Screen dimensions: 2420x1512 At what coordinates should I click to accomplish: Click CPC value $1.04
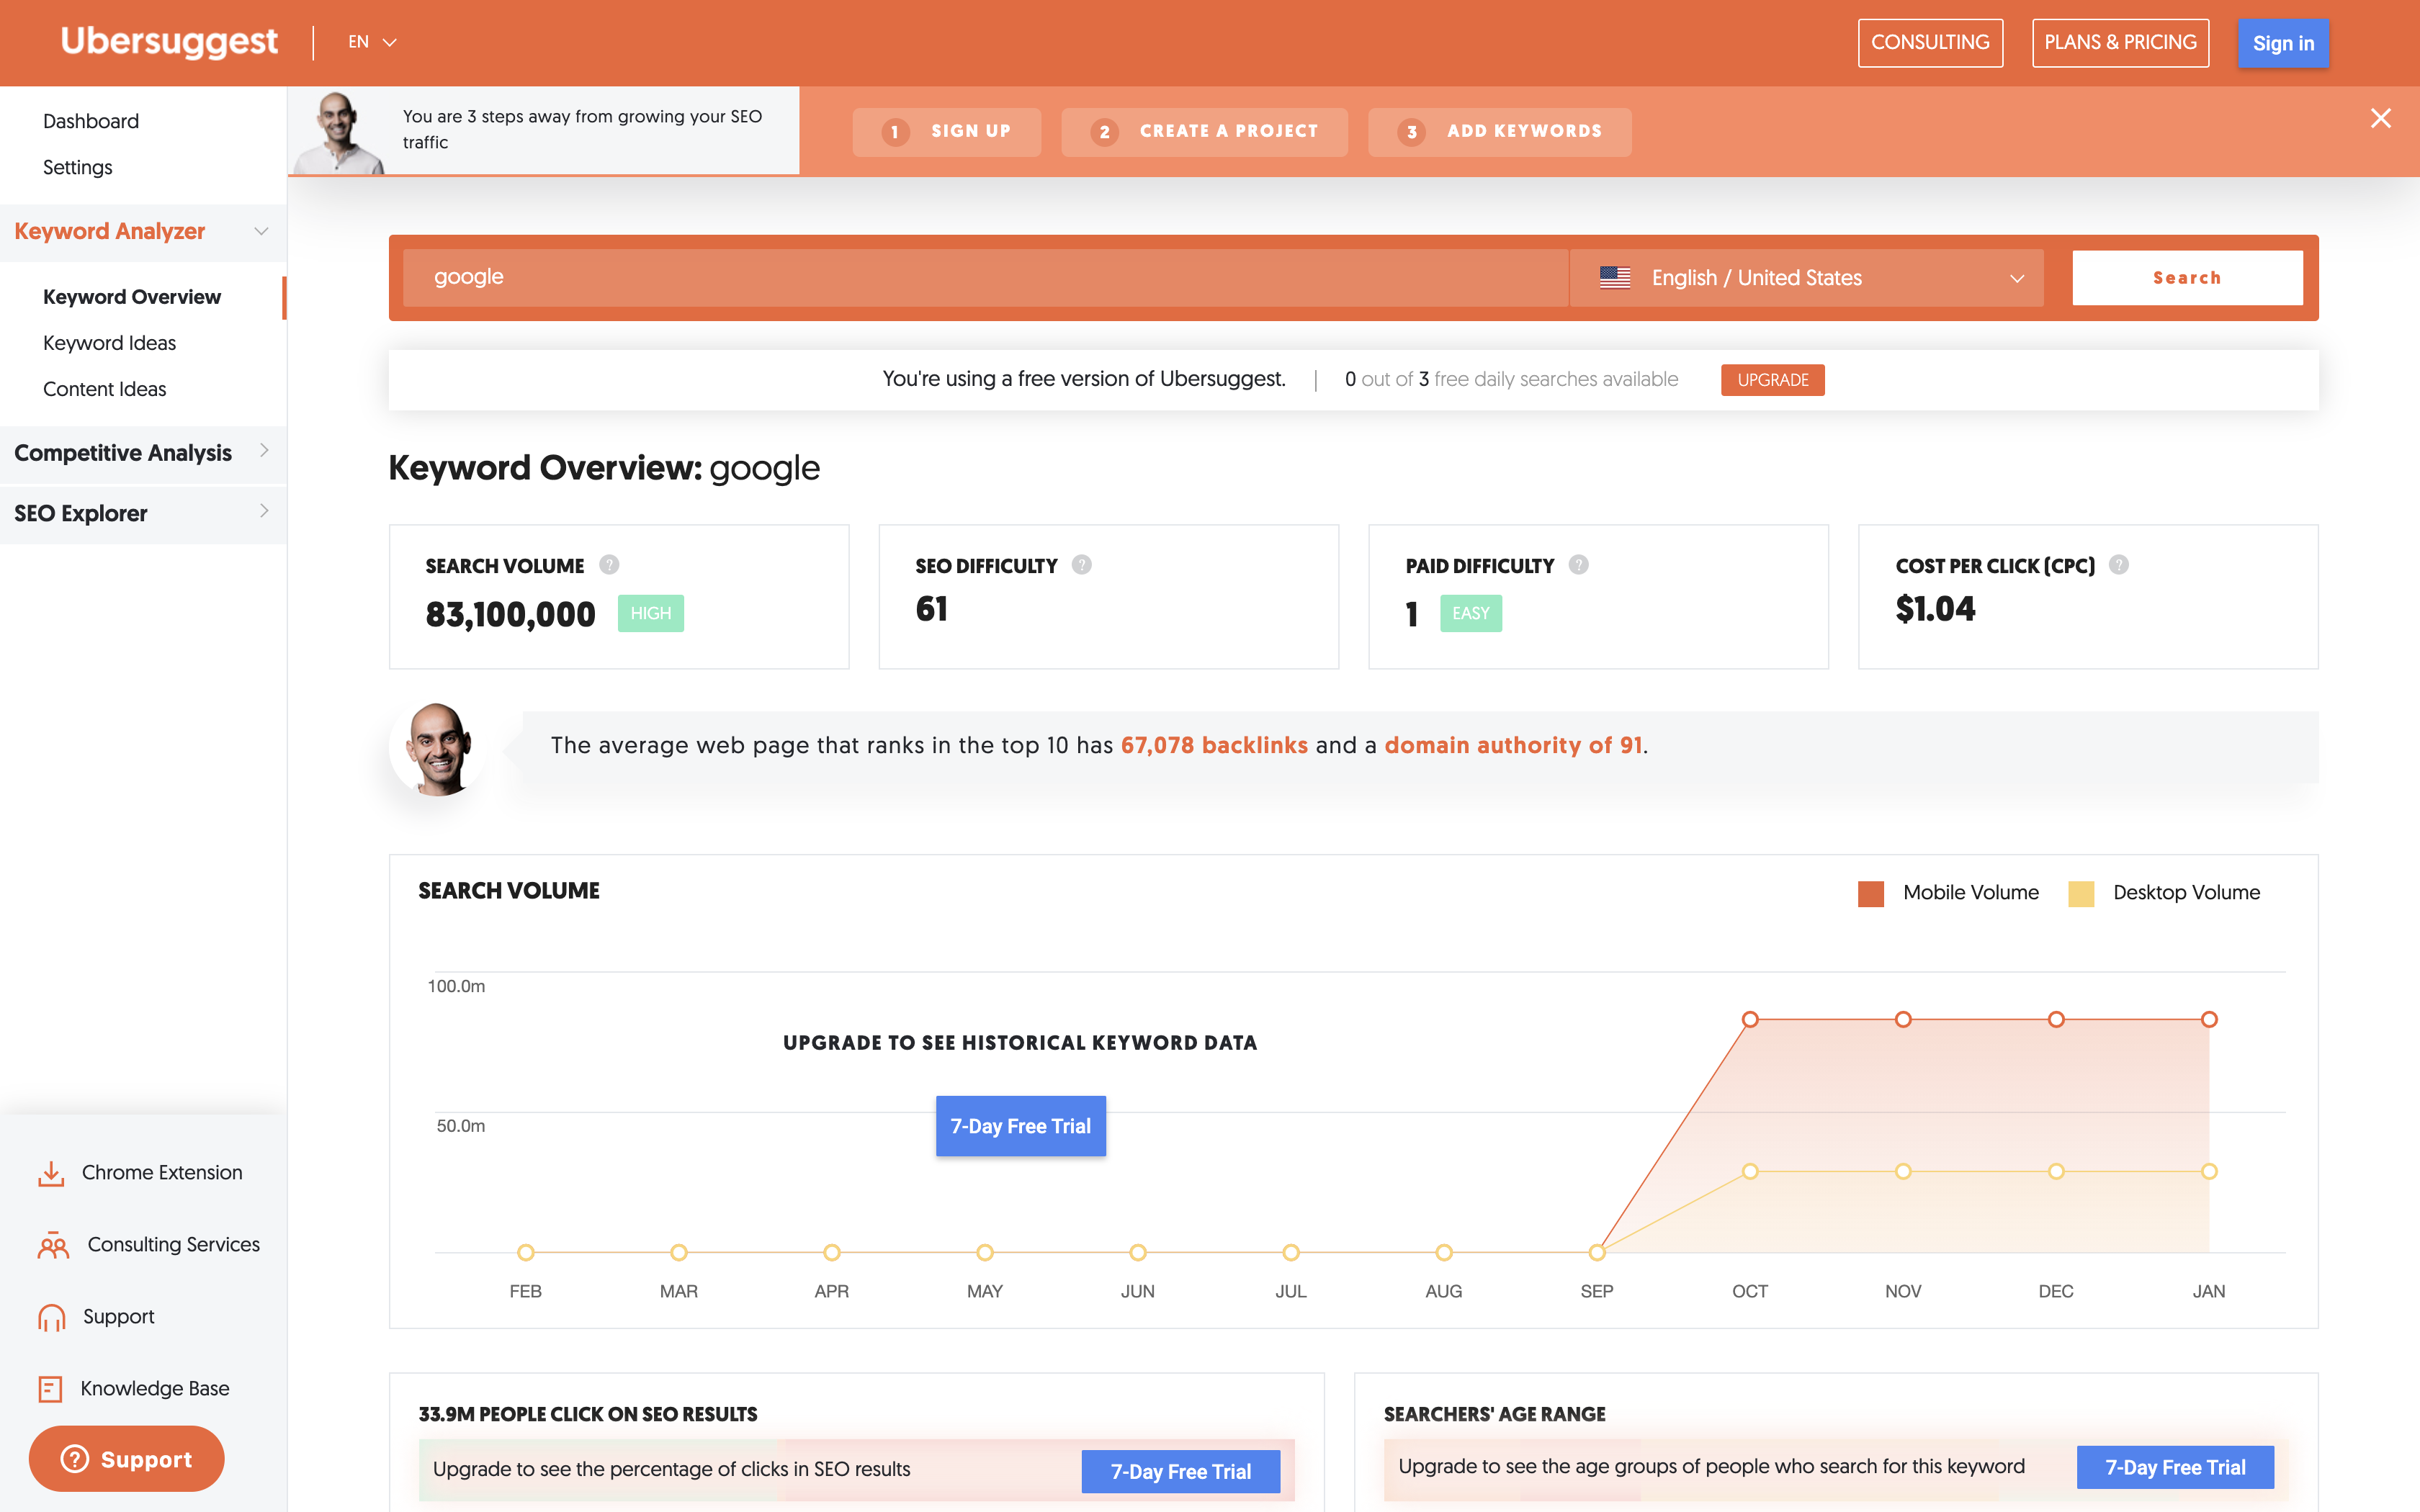tap(1935, 609)
